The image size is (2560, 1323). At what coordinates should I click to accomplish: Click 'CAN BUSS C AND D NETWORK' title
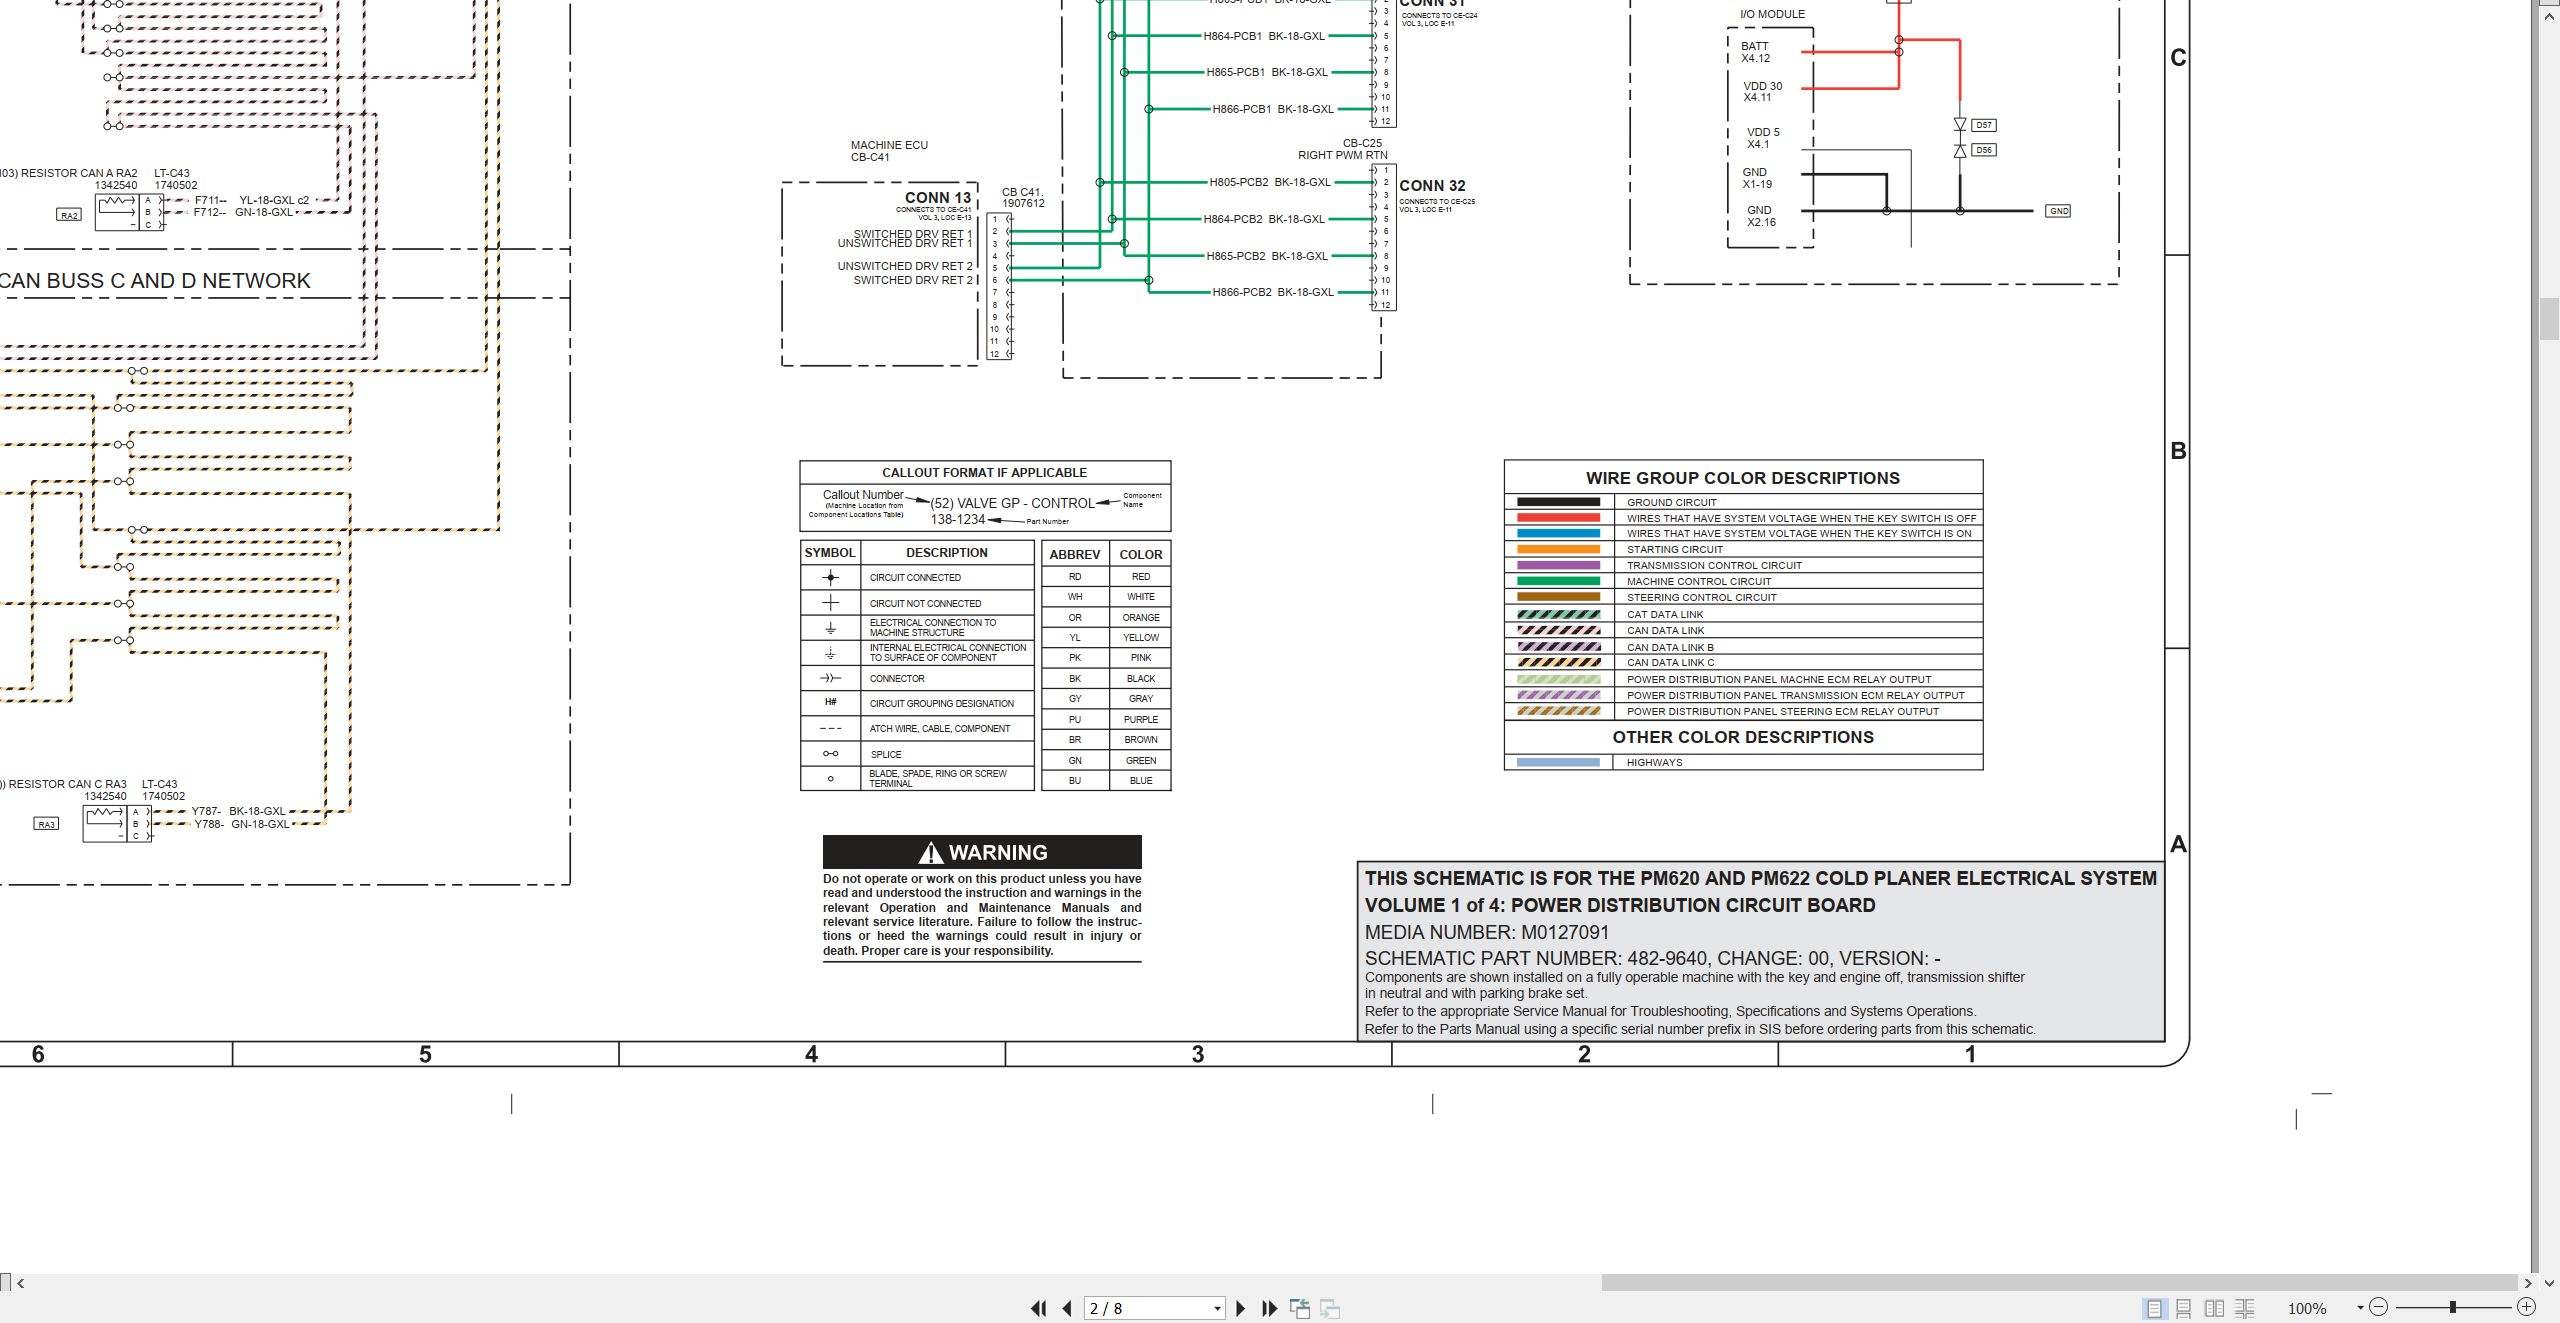click(155, 281)
